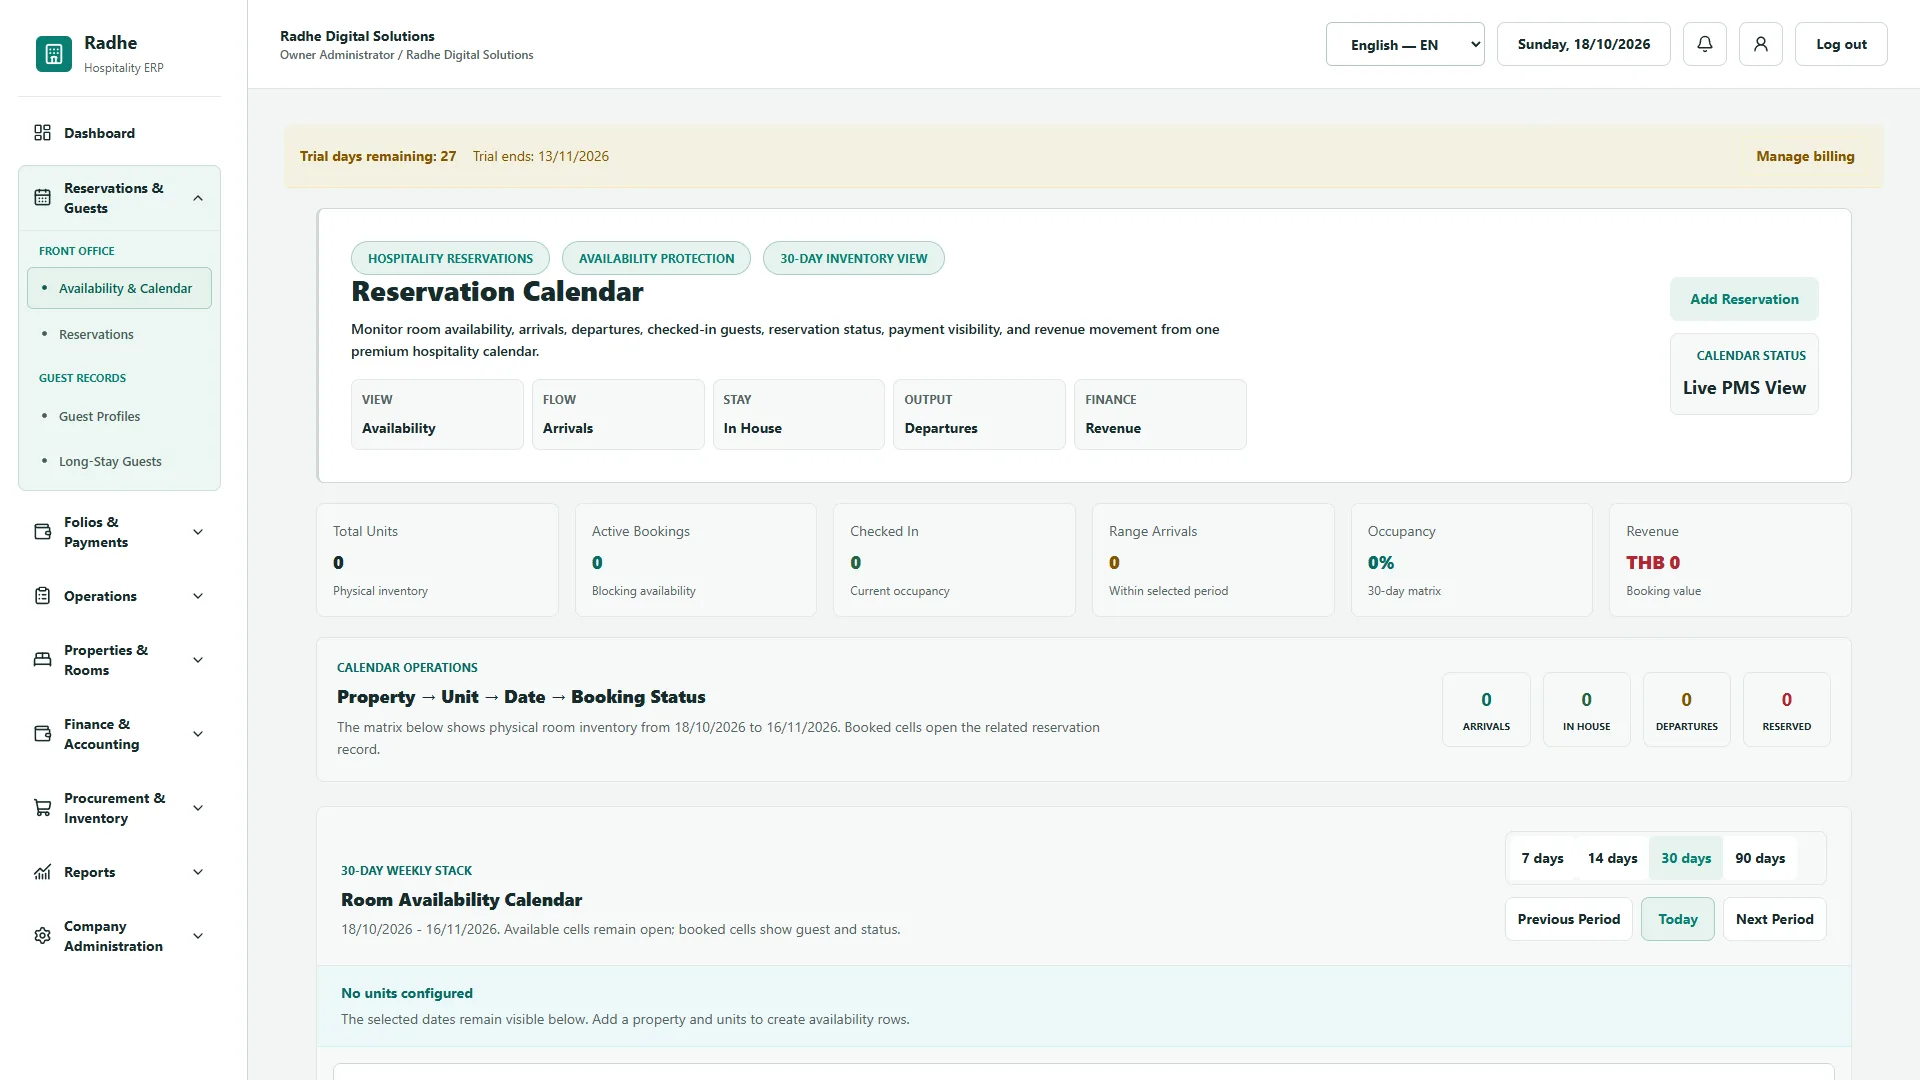
Task: Select the Availability view card
Action: pyautogui.click(x=437, y=414)
